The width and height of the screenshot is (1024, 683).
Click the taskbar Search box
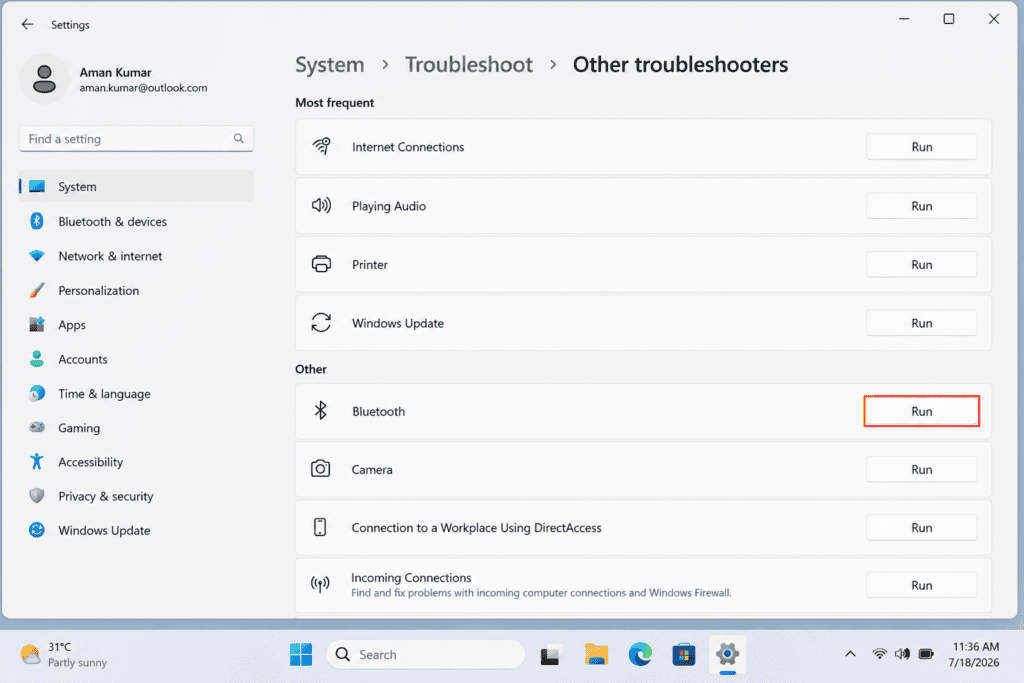tap(425, 654)
